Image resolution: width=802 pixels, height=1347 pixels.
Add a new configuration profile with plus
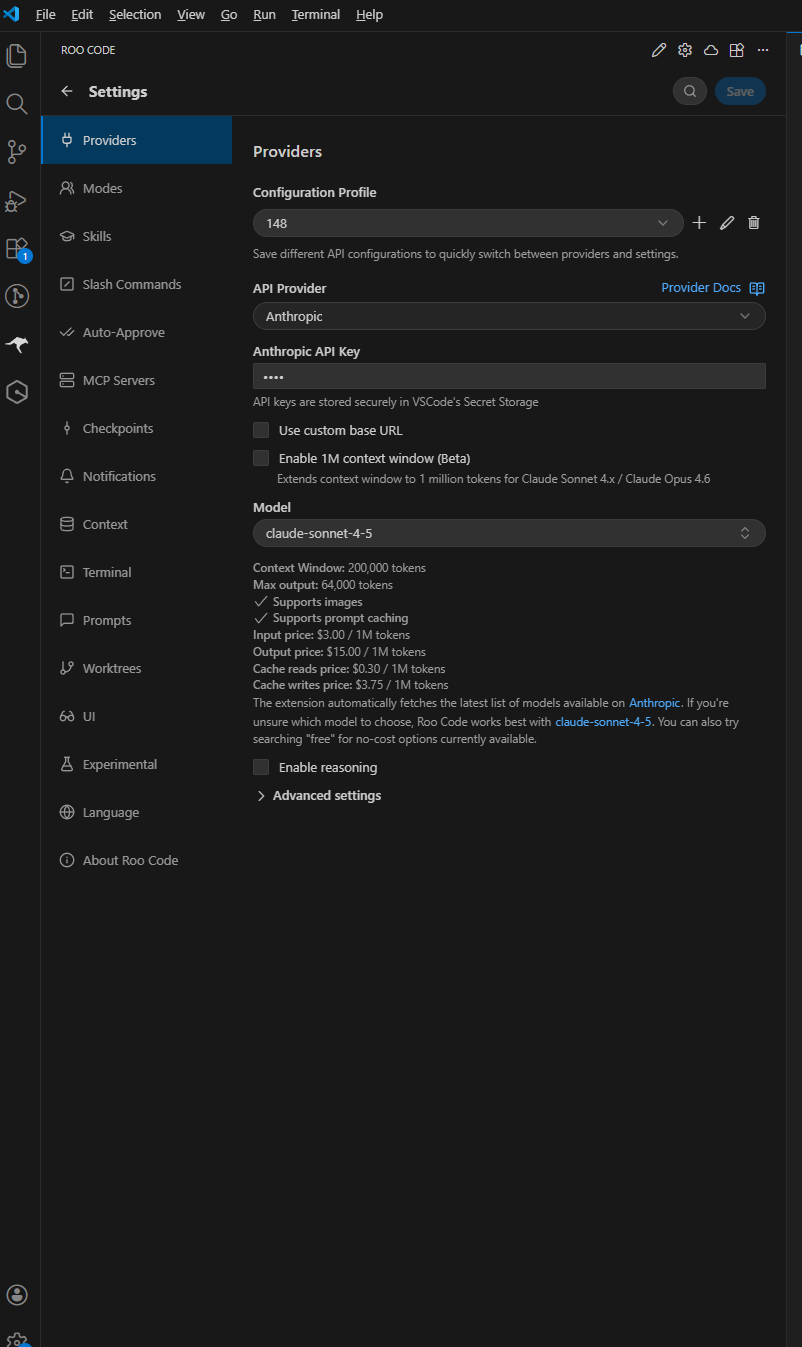point(699,223)
